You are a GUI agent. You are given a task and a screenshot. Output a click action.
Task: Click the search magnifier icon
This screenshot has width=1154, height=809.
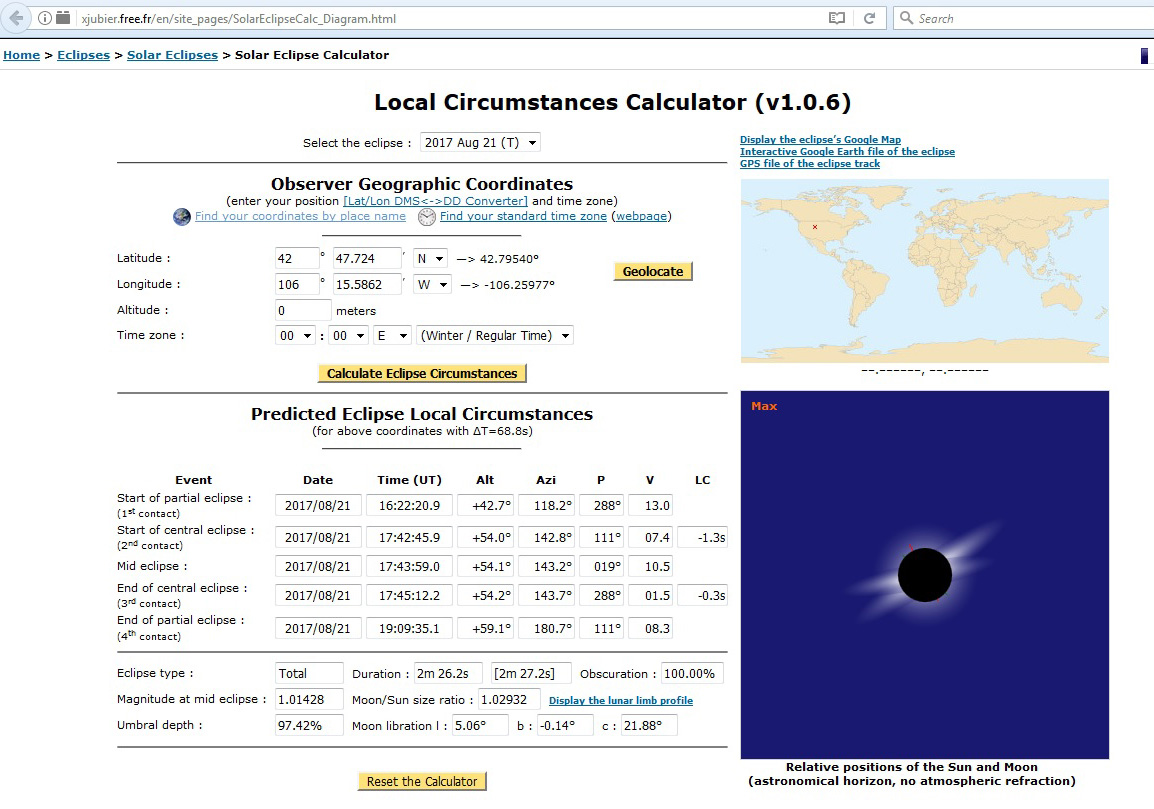click(907, 18)
